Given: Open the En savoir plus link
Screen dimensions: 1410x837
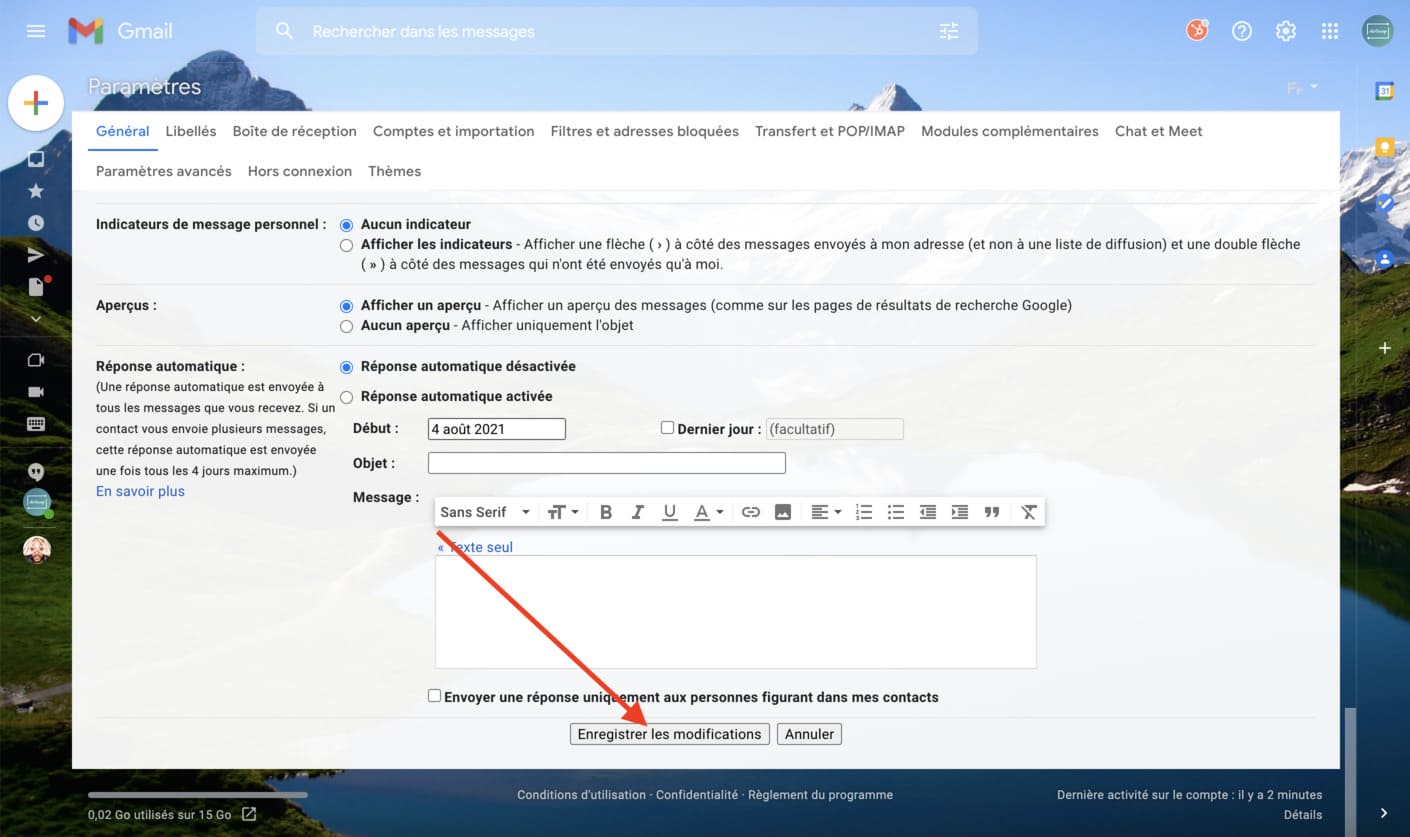Looking at the screenshot, I should 140,491.
